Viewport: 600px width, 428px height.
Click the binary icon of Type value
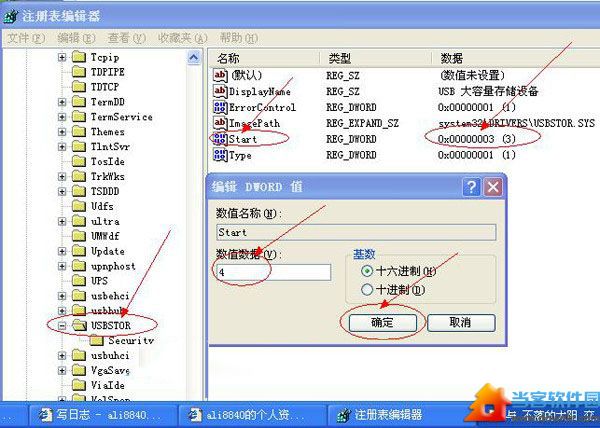point(220,155)
